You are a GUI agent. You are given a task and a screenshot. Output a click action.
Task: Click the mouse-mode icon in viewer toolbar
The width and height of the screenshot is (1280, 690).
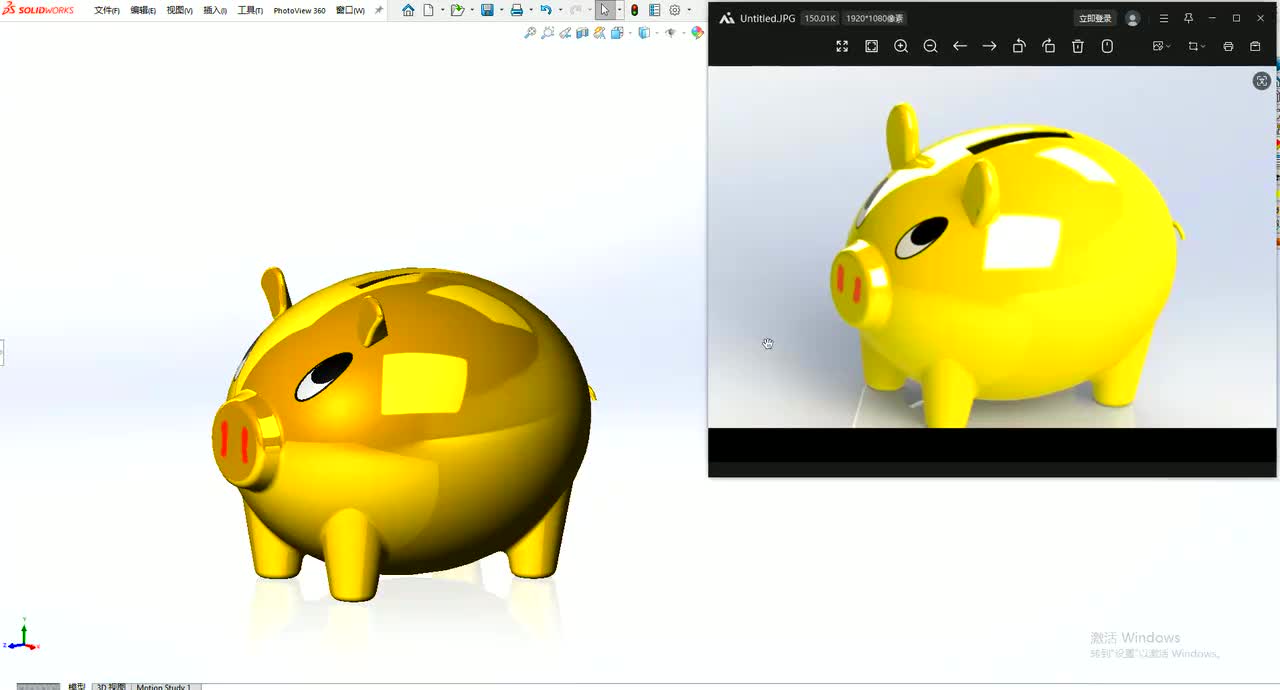click(x=1107, y=46)
